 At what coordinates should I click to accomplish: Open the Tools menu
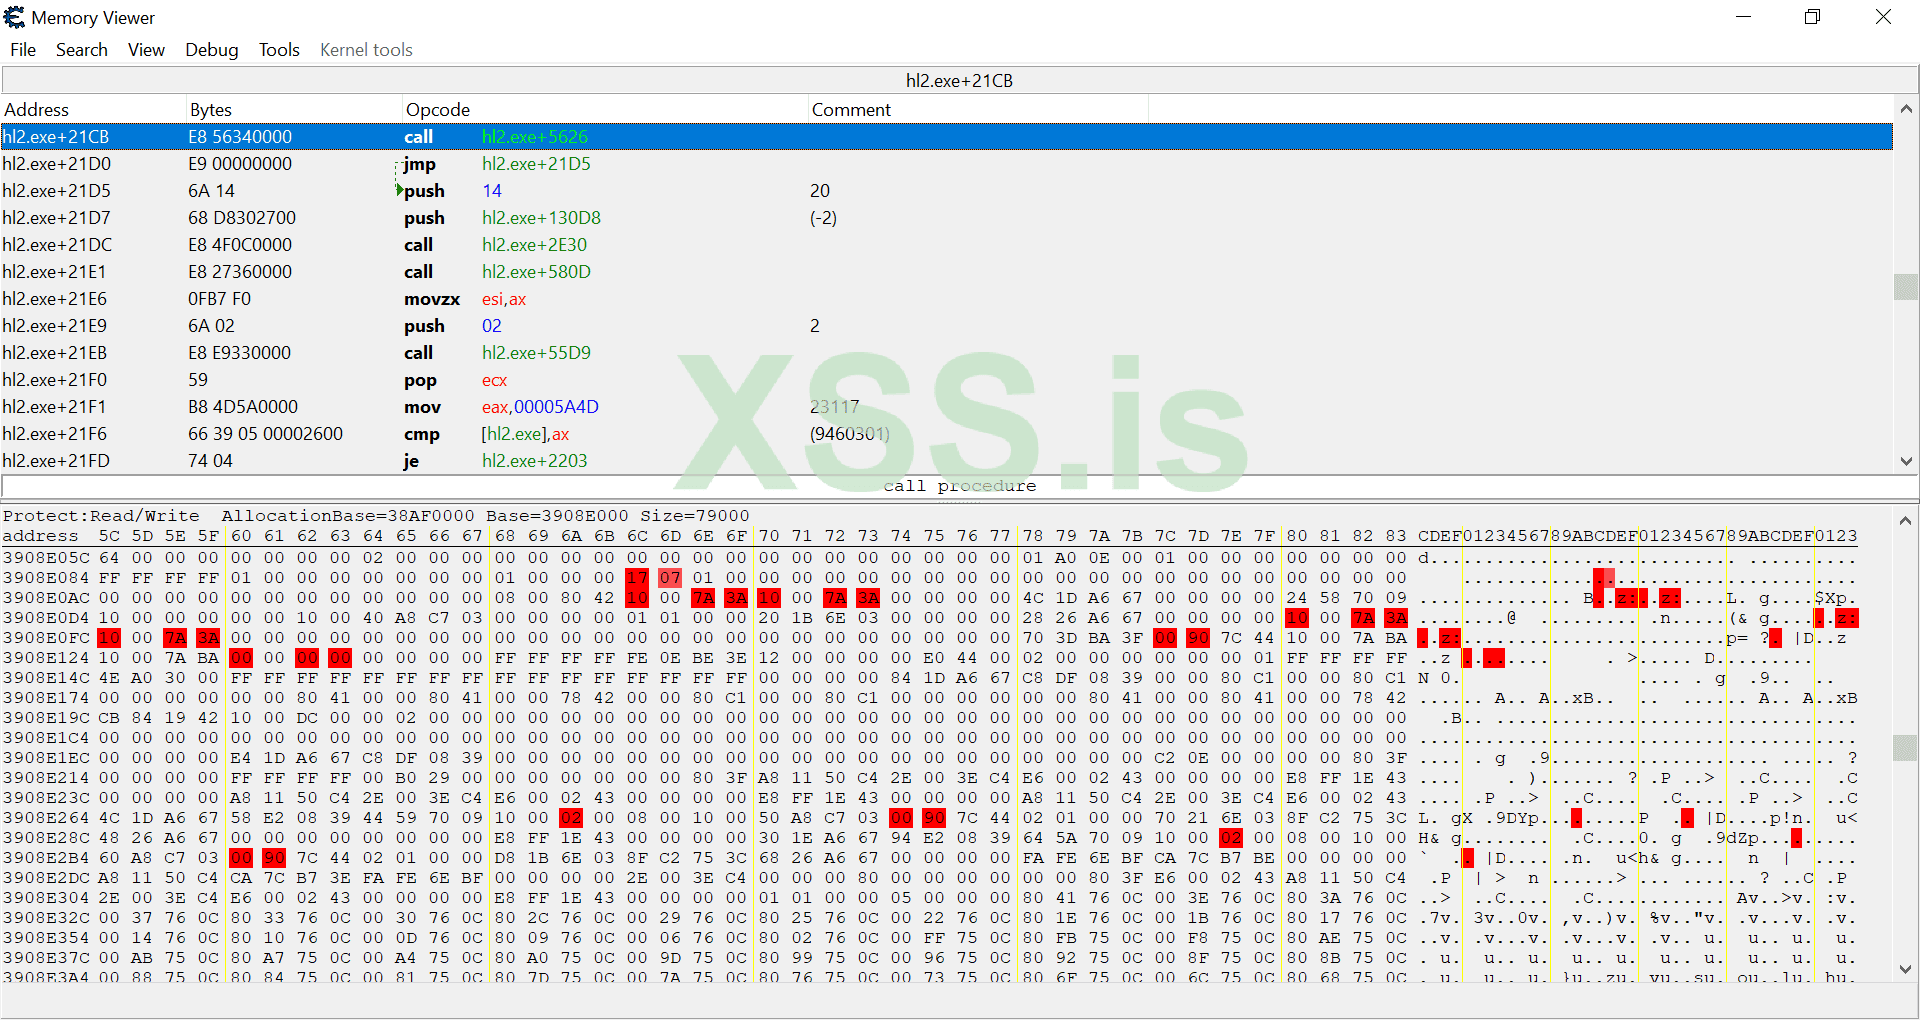(x=279, y=50)
